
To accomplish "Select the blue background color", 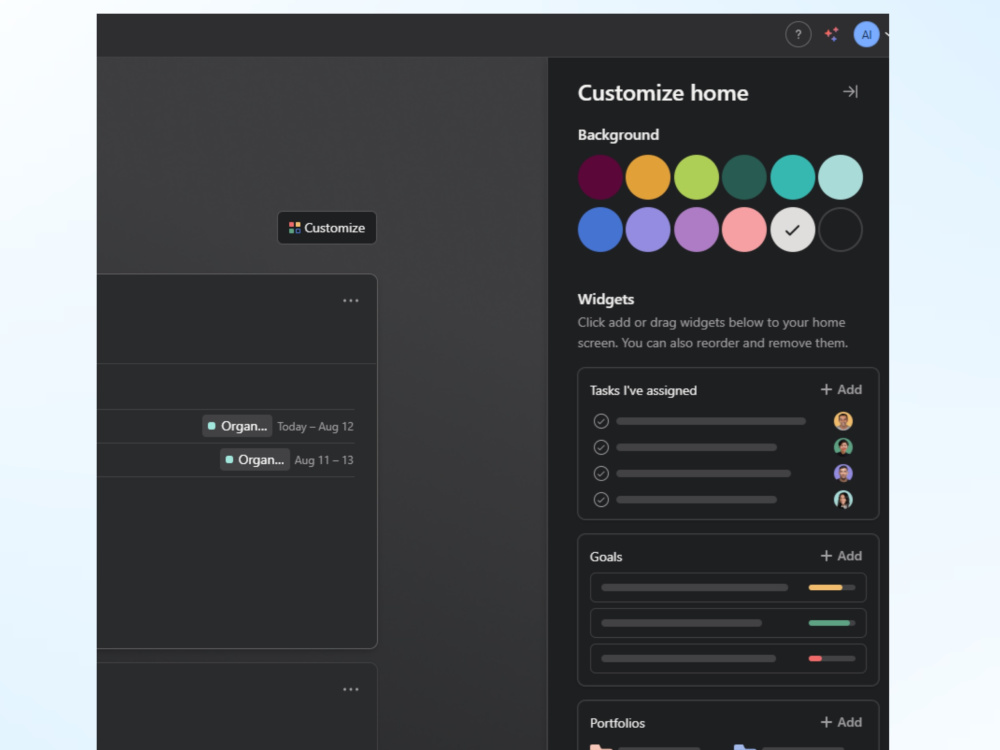I will [x=600, y=230].
